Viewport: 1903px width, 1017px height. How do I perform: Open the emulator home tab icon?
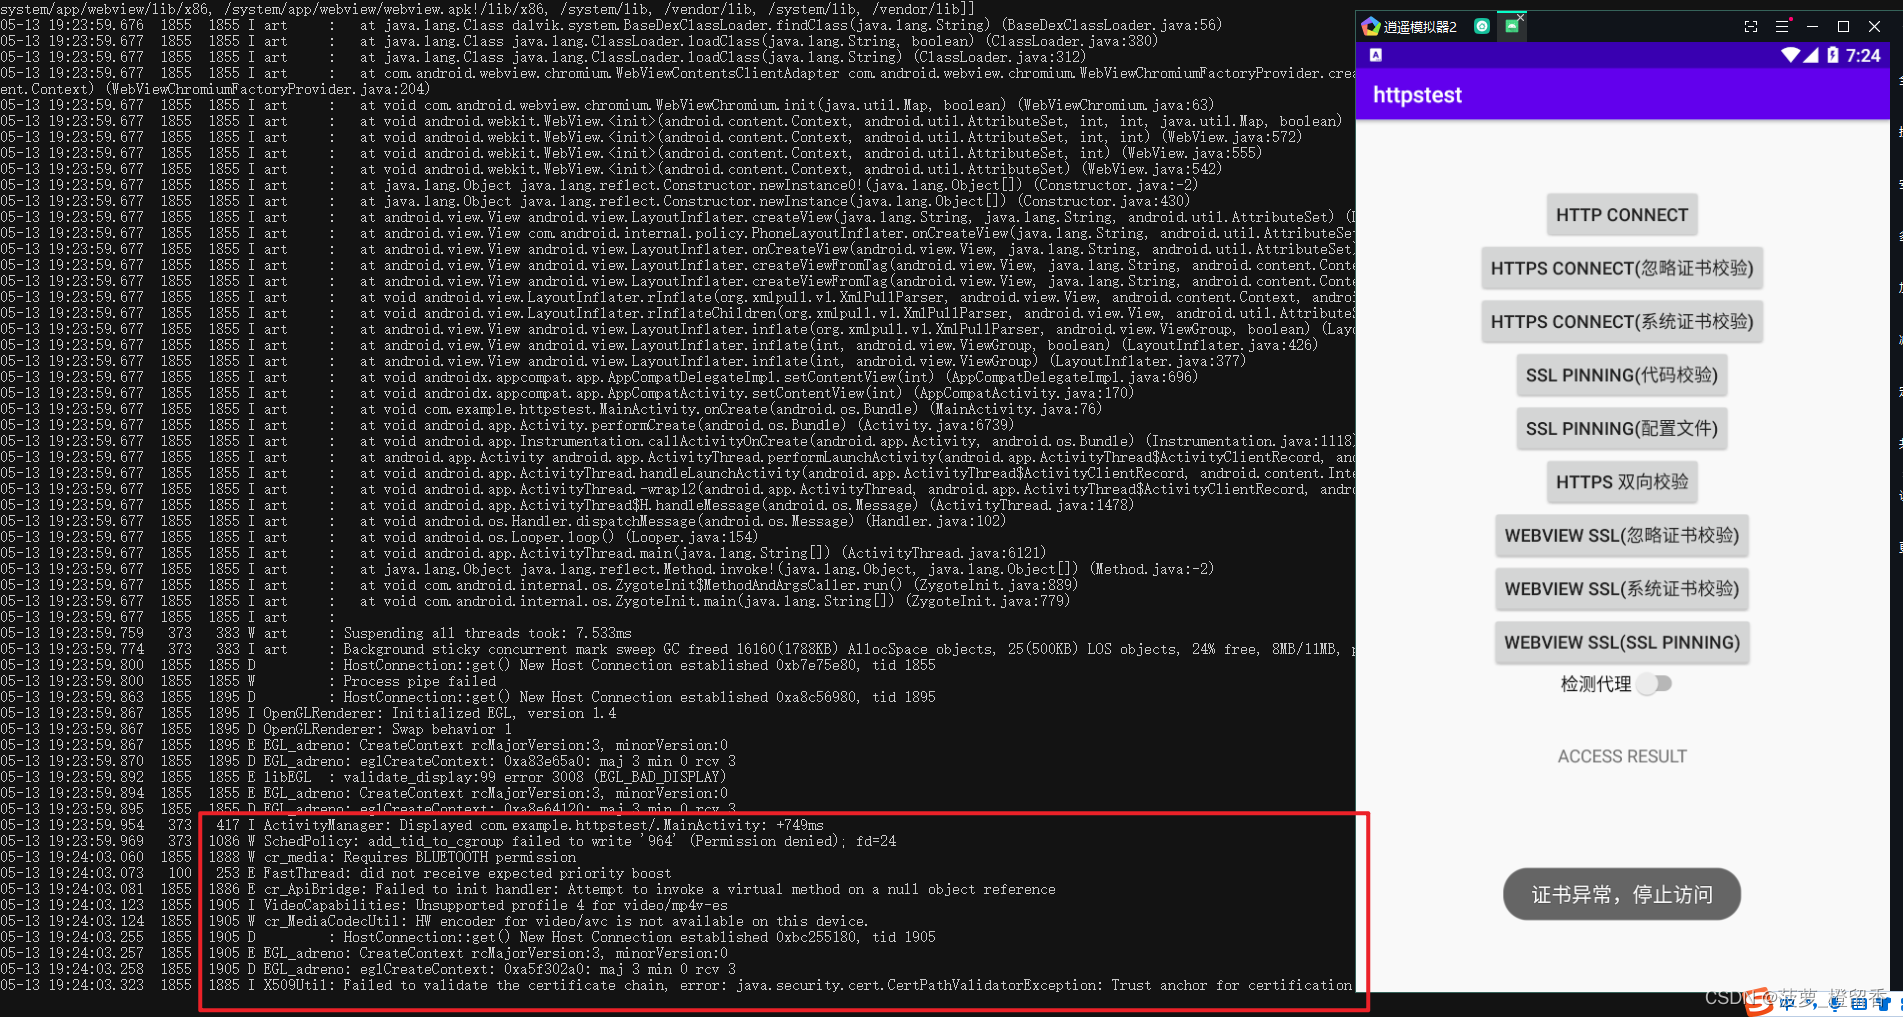pos(1482,26)
